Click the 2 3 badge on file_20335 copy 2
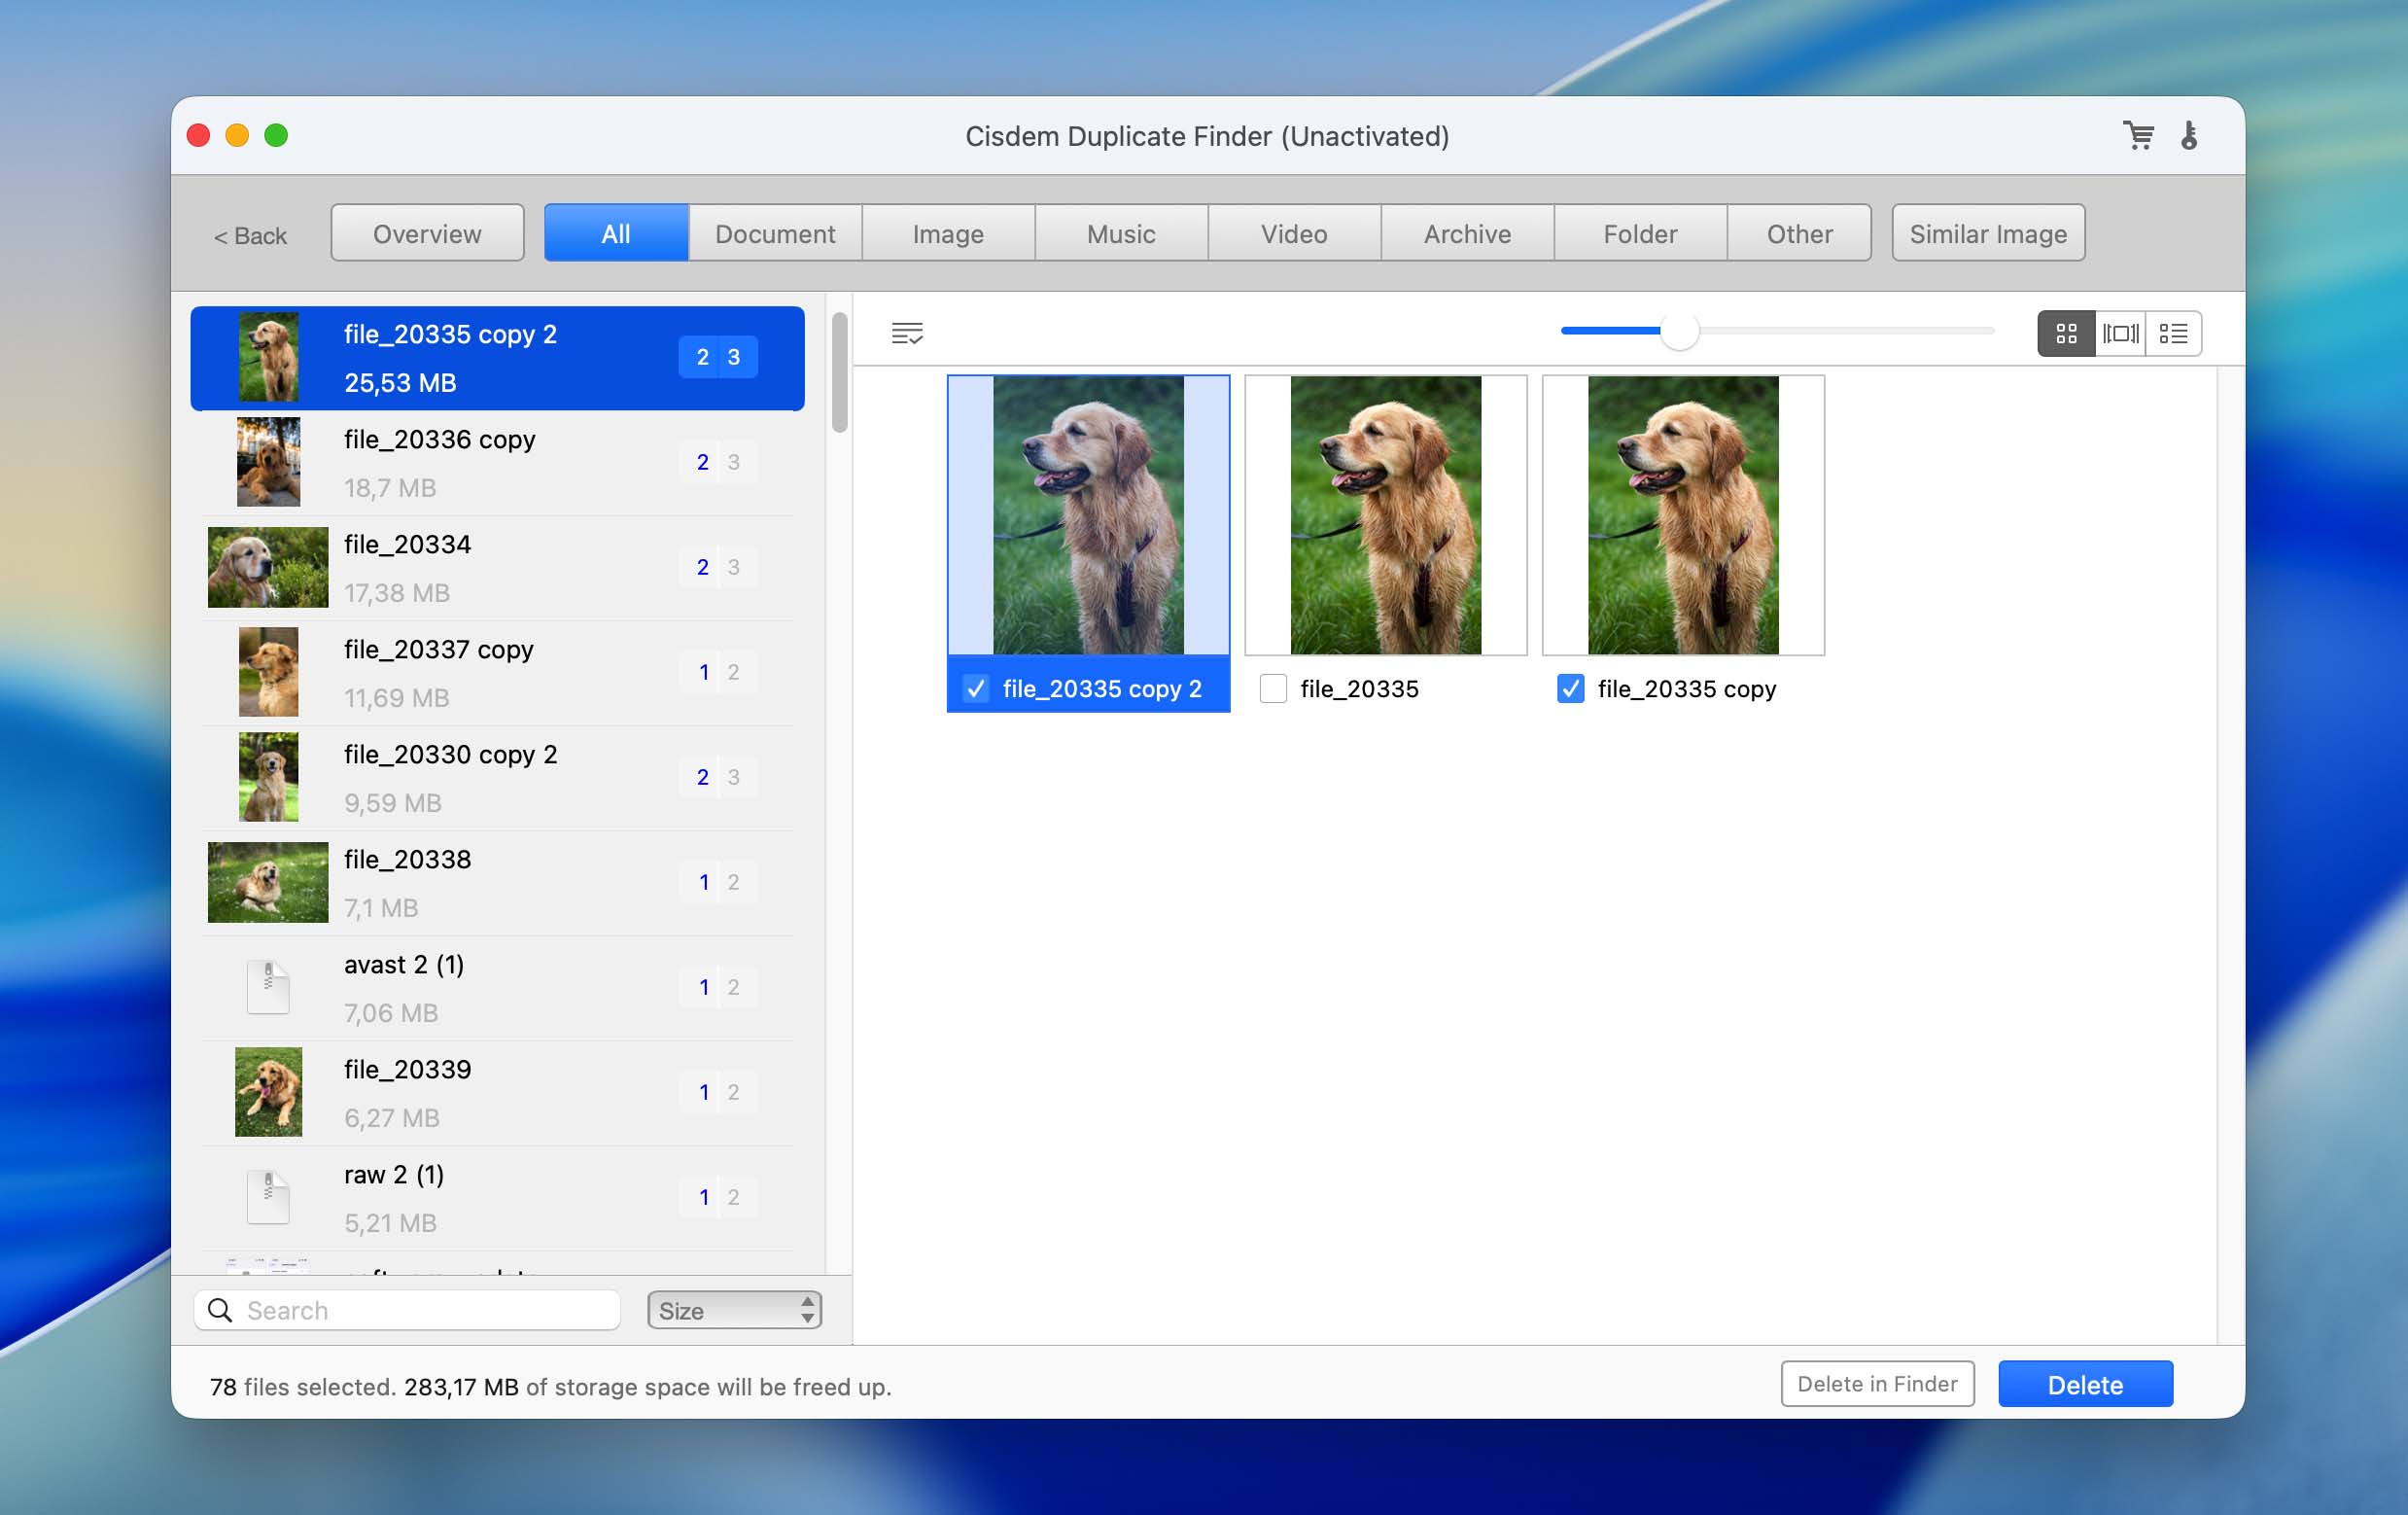 point(718,357)
